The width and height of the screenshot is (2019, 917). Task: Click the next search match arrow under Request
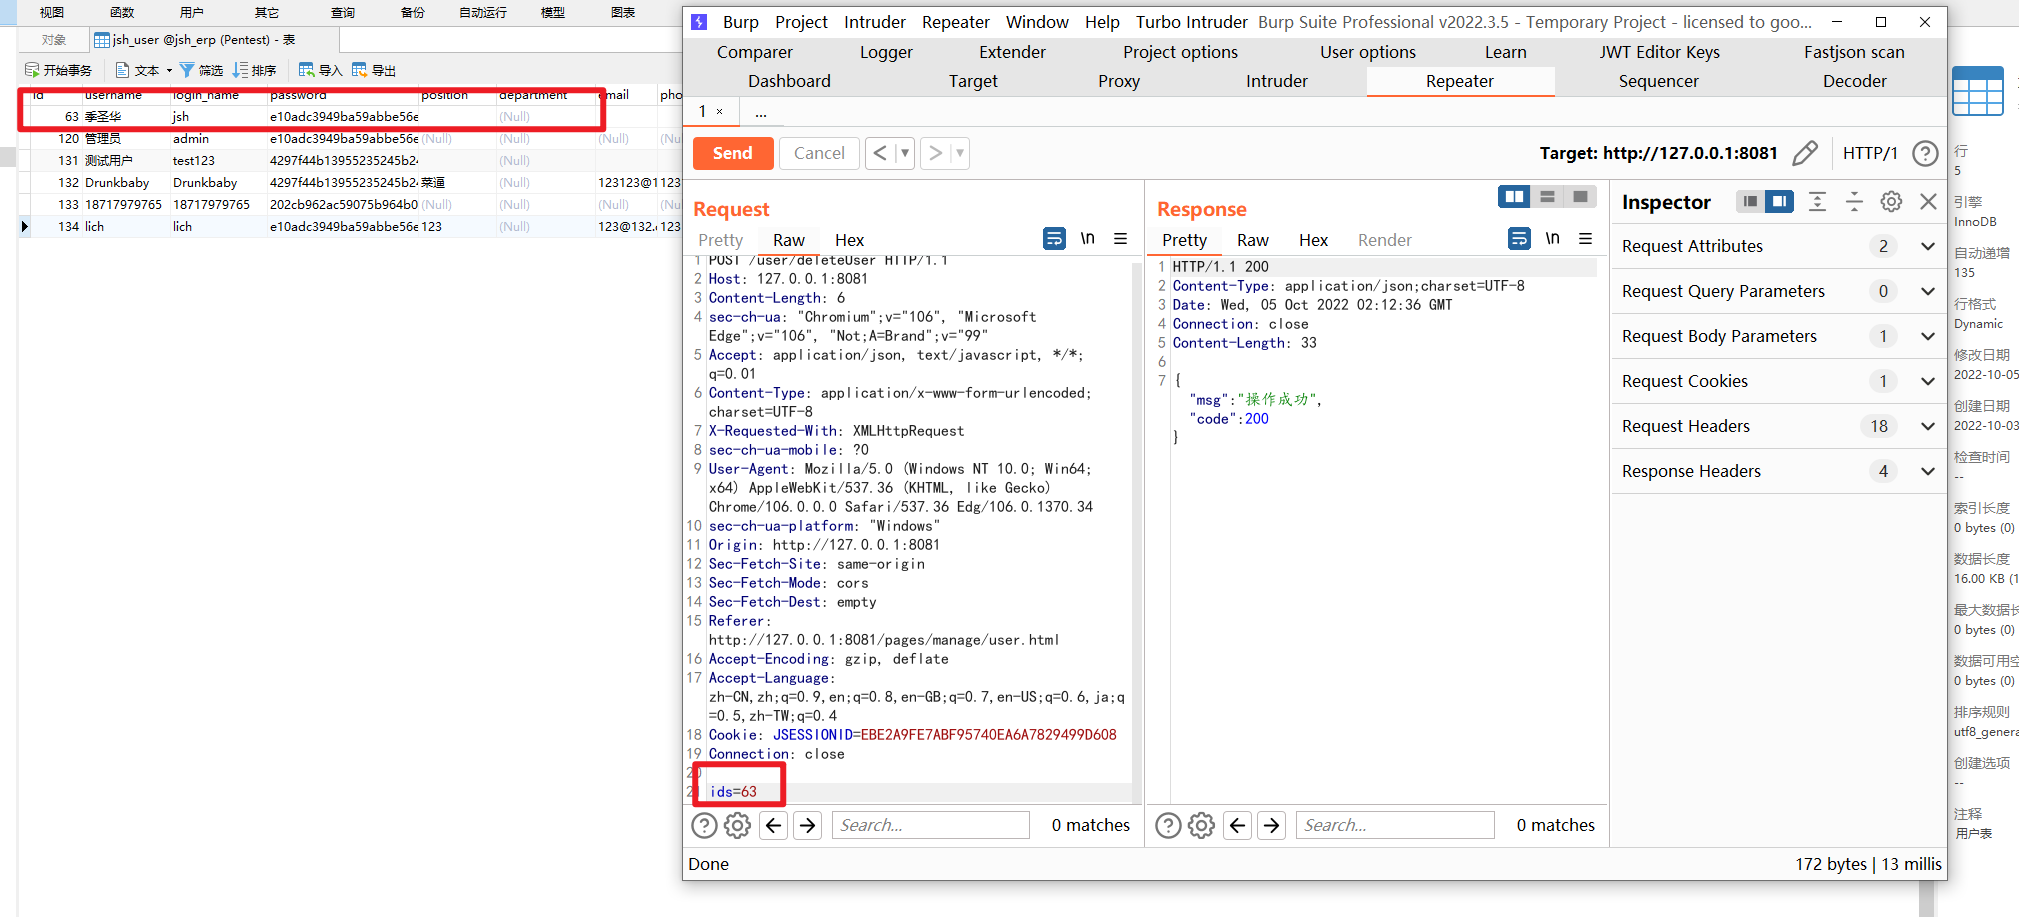(807, 825)
